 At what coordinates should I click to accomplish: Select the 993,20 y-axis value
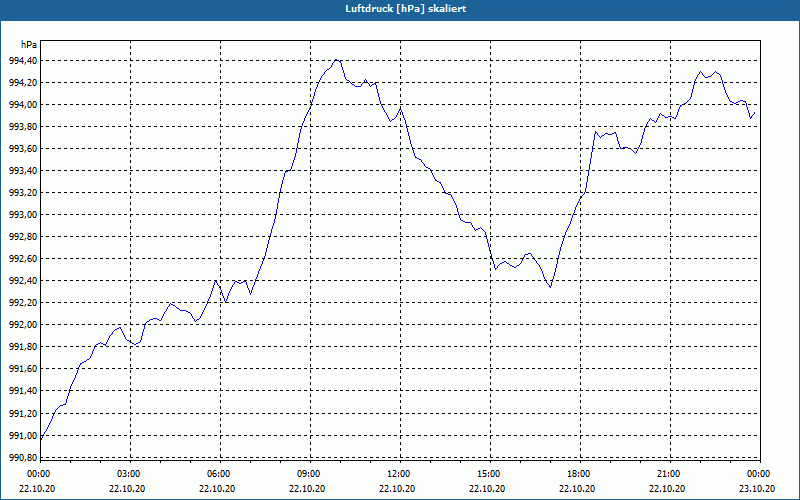(x=23, y=193)
